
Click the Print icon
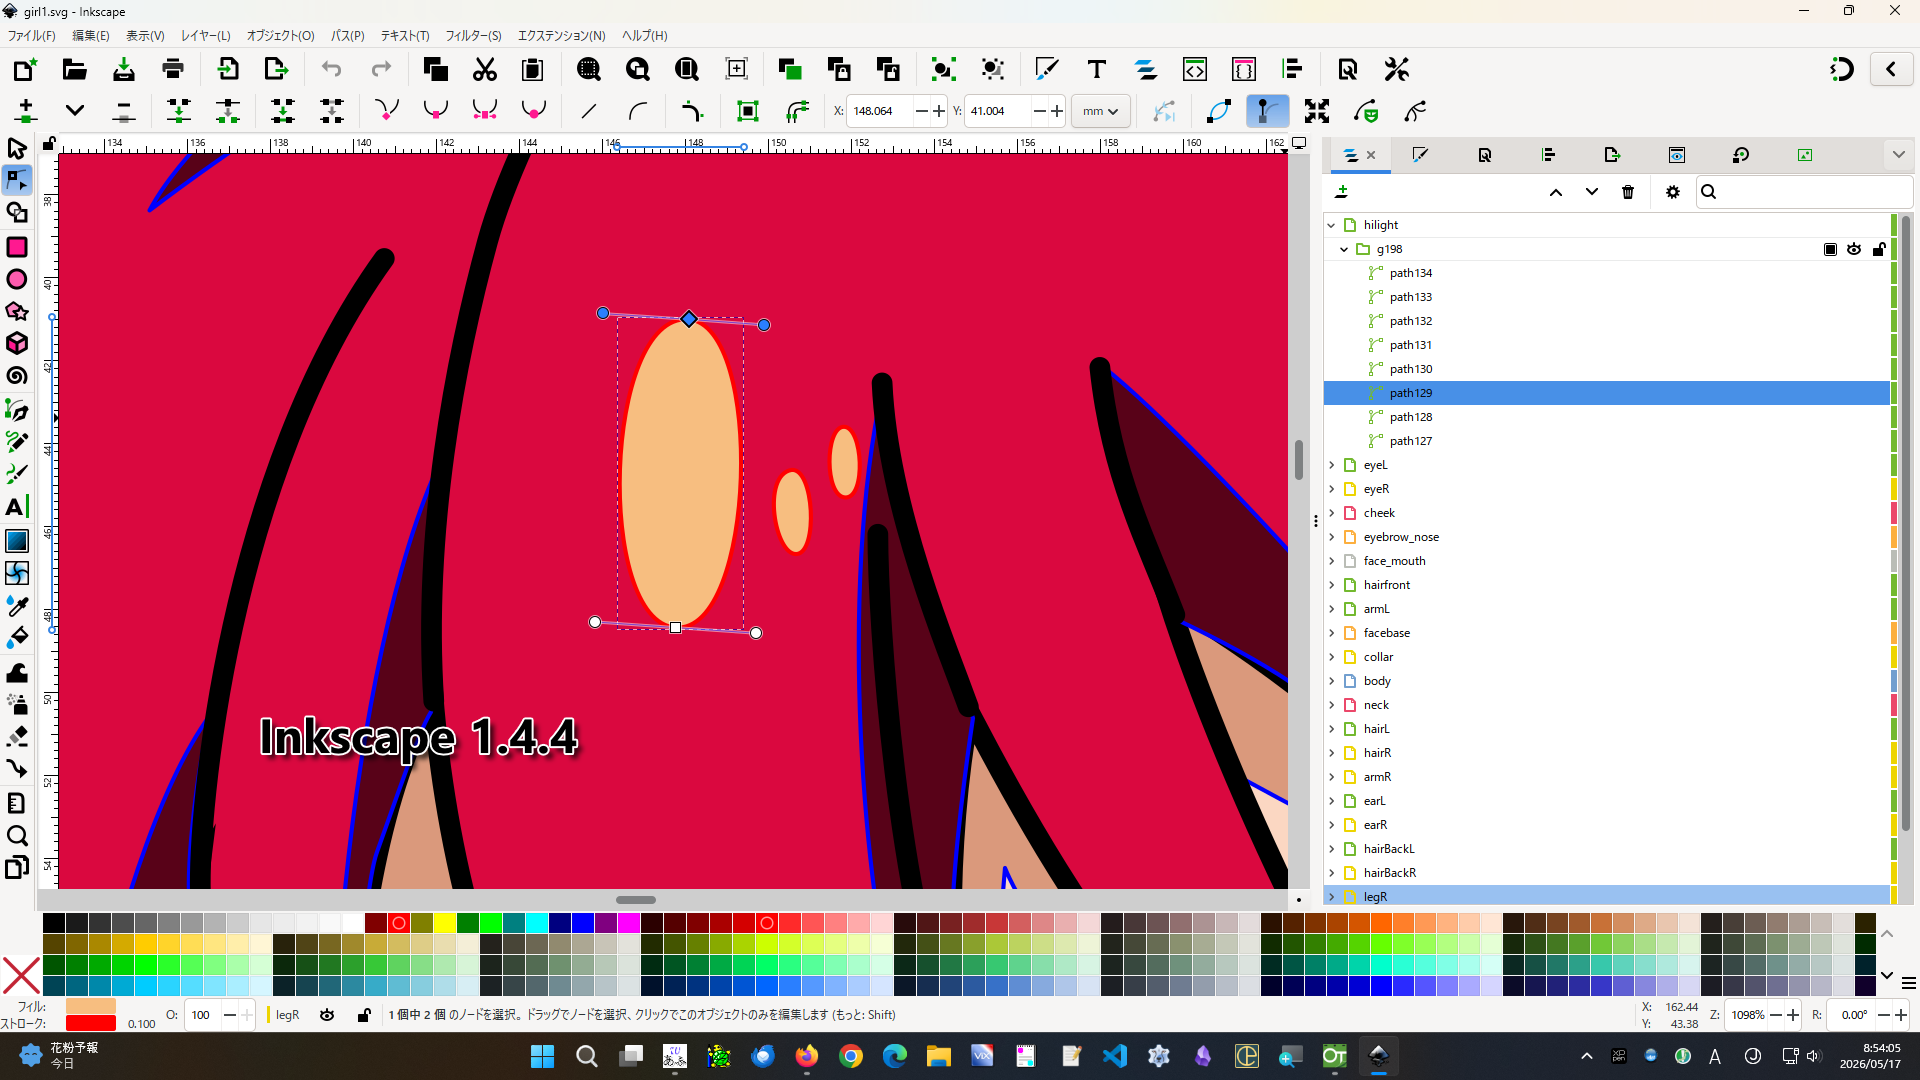(x=173, y=69)
